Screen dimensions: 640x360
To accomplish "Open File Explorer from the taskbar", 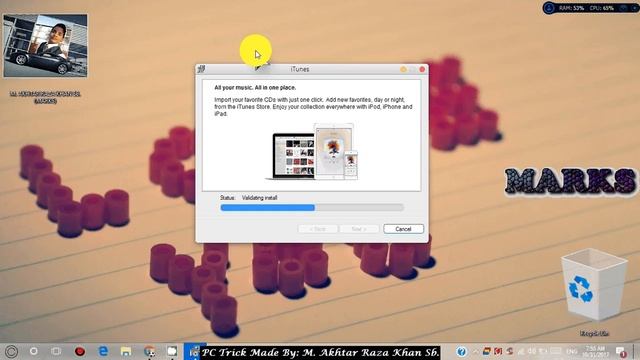I will (x=126, y=351).
